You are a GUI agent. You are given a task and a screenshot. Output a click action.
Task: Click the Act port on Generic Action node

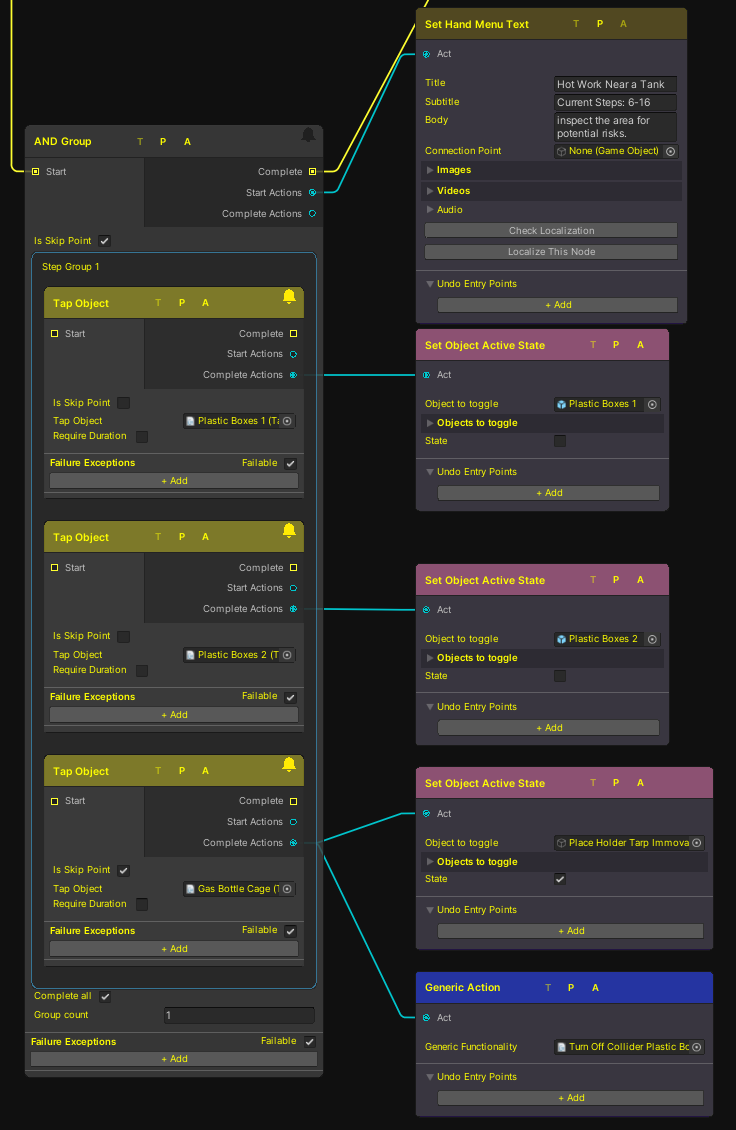pyautogui.click(x=427, y=1018)
